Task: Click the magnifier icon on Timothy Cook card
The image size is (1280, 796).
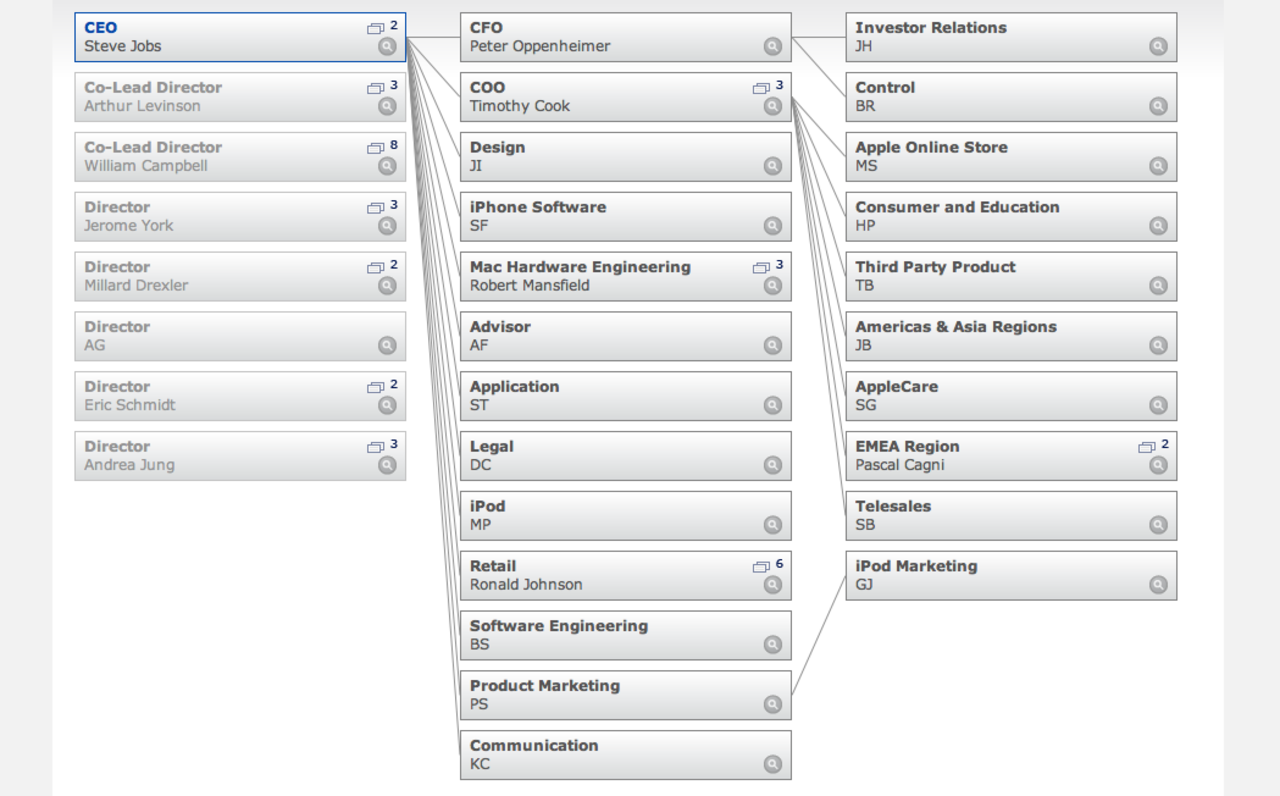Action: [x=772, y=106]
